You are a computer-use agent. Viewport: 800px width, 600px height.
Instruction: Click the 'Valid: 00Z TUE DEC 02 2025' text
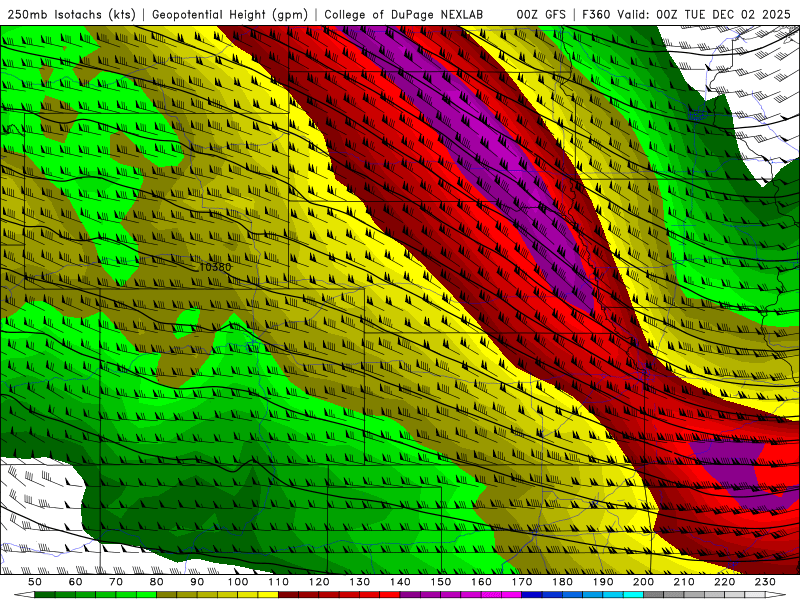(703, 15)
